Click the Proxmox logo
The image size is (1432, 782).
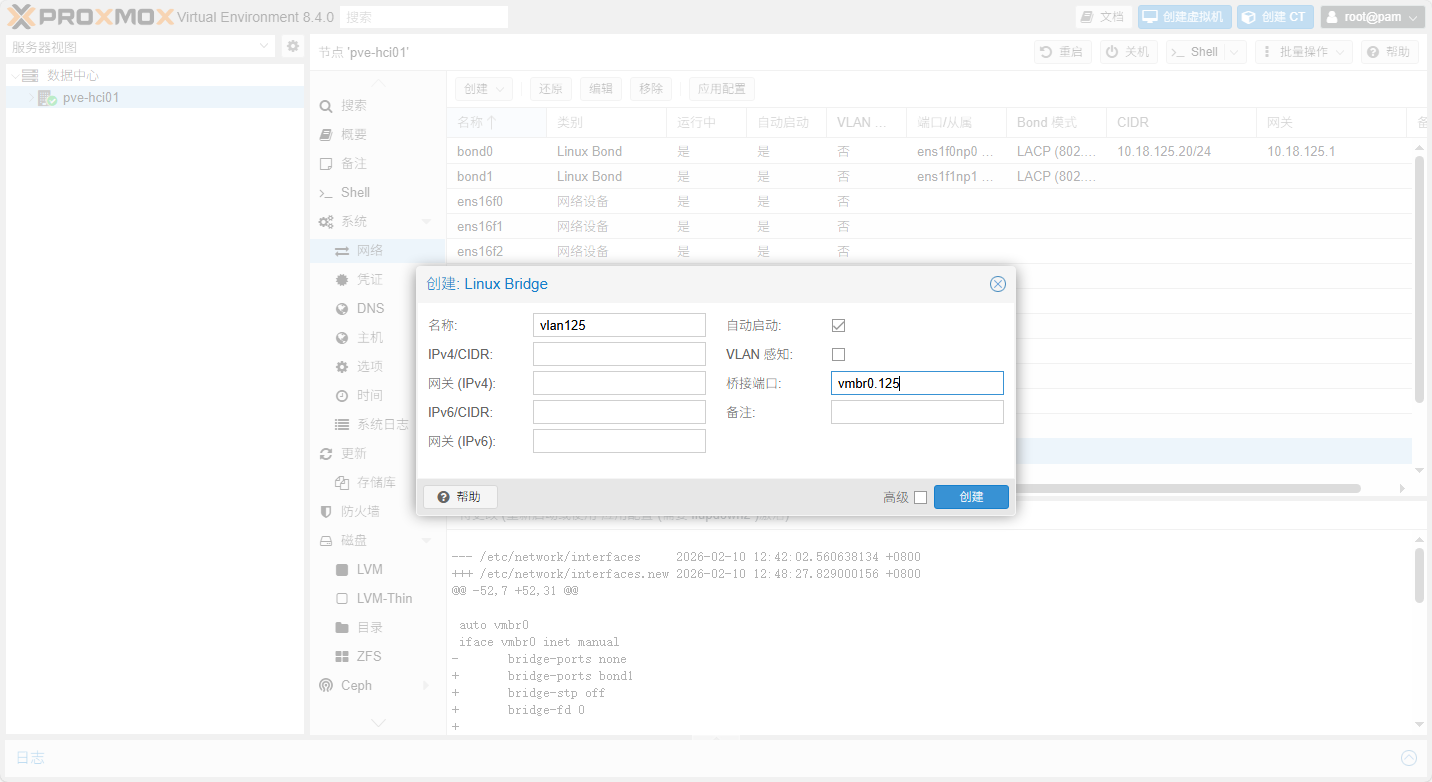90,17
